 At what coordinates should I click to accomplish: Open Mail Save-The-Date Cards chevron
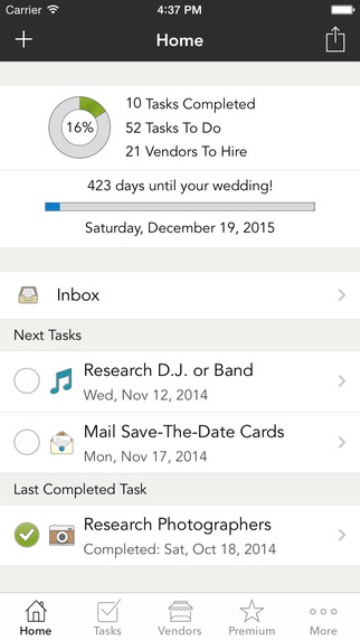[342, 442]
